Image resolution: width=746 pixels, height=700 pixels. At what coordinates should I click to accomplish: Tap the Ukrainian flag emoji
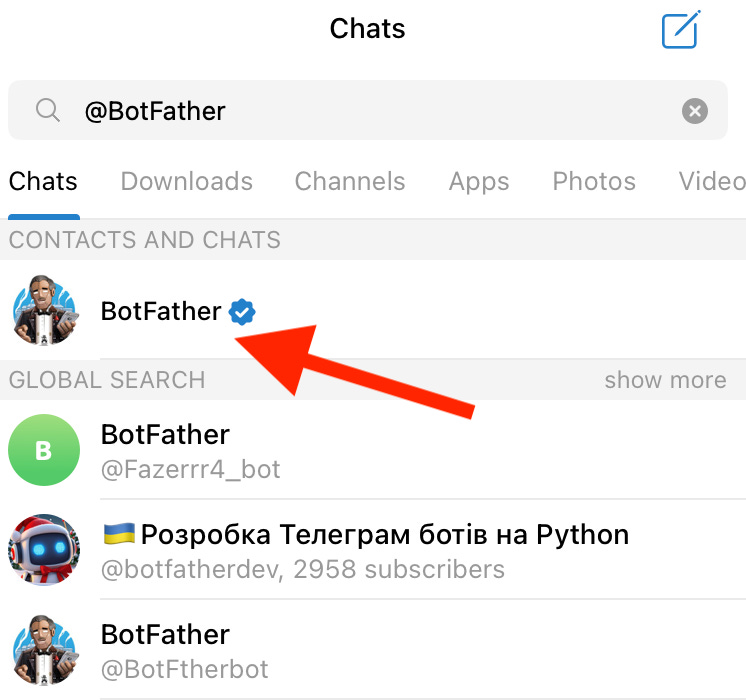click(119, 533)
